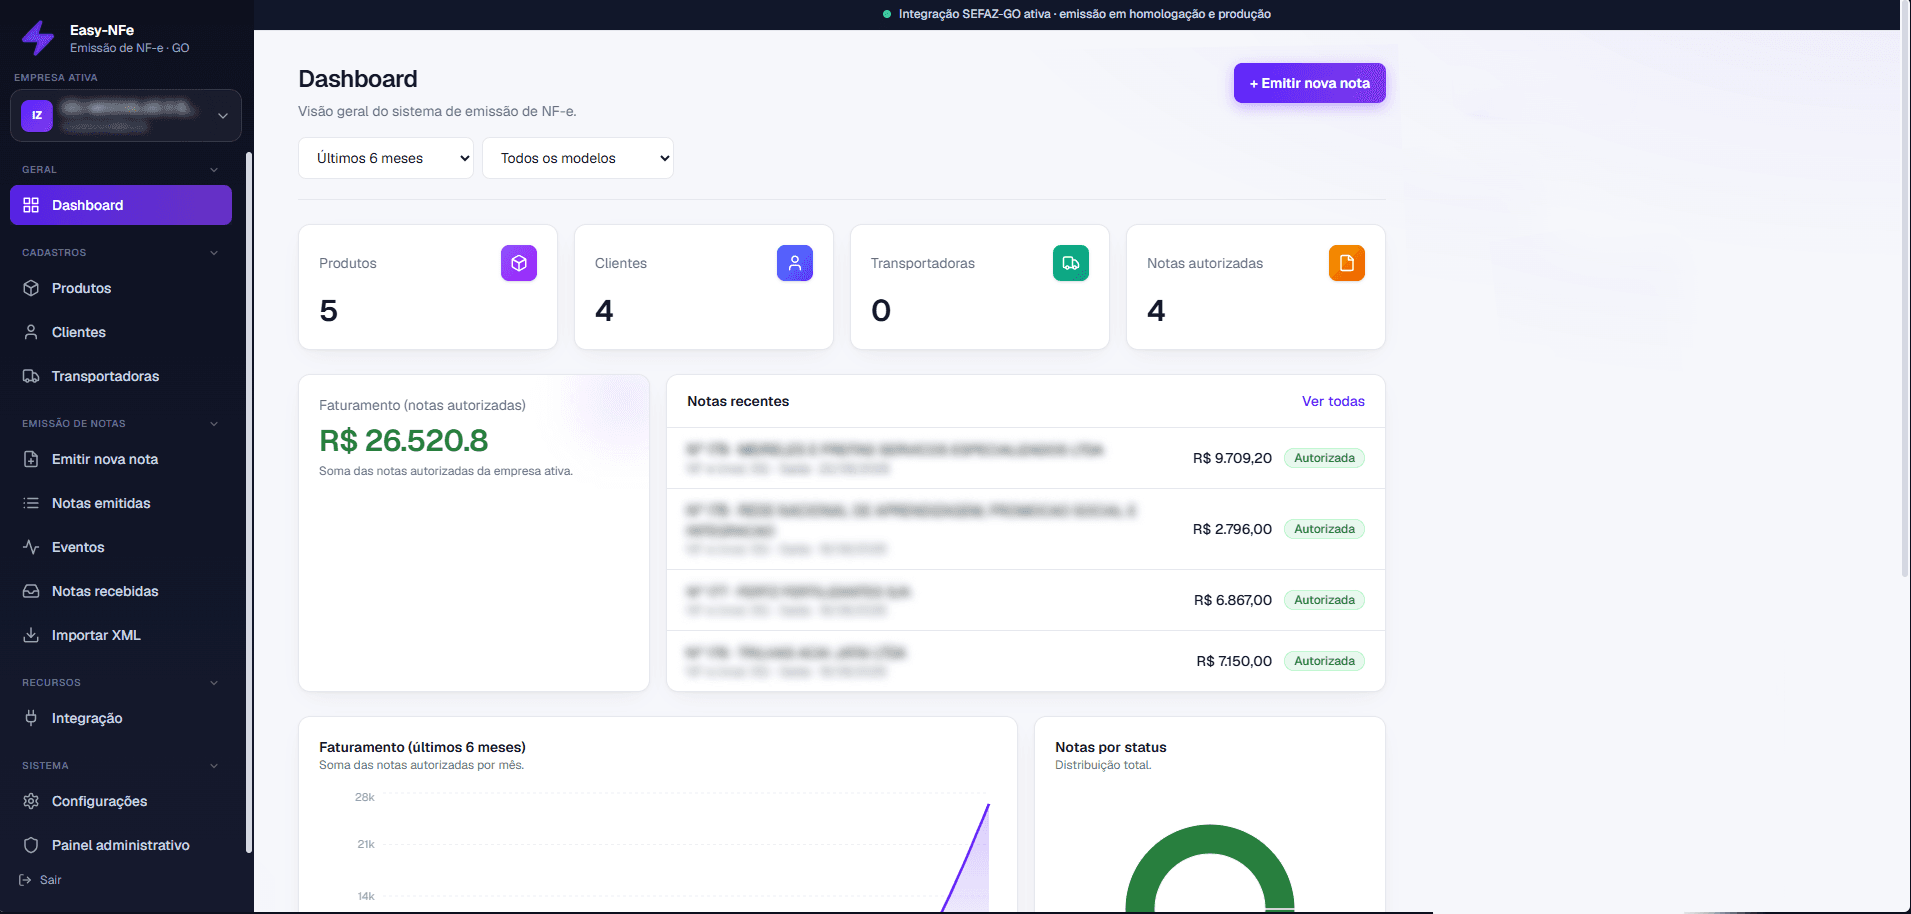Open Notas emitidas in the sidebar
Image resolution: width=1911 pixels, height=914 pixels.
tap(121, 503)
